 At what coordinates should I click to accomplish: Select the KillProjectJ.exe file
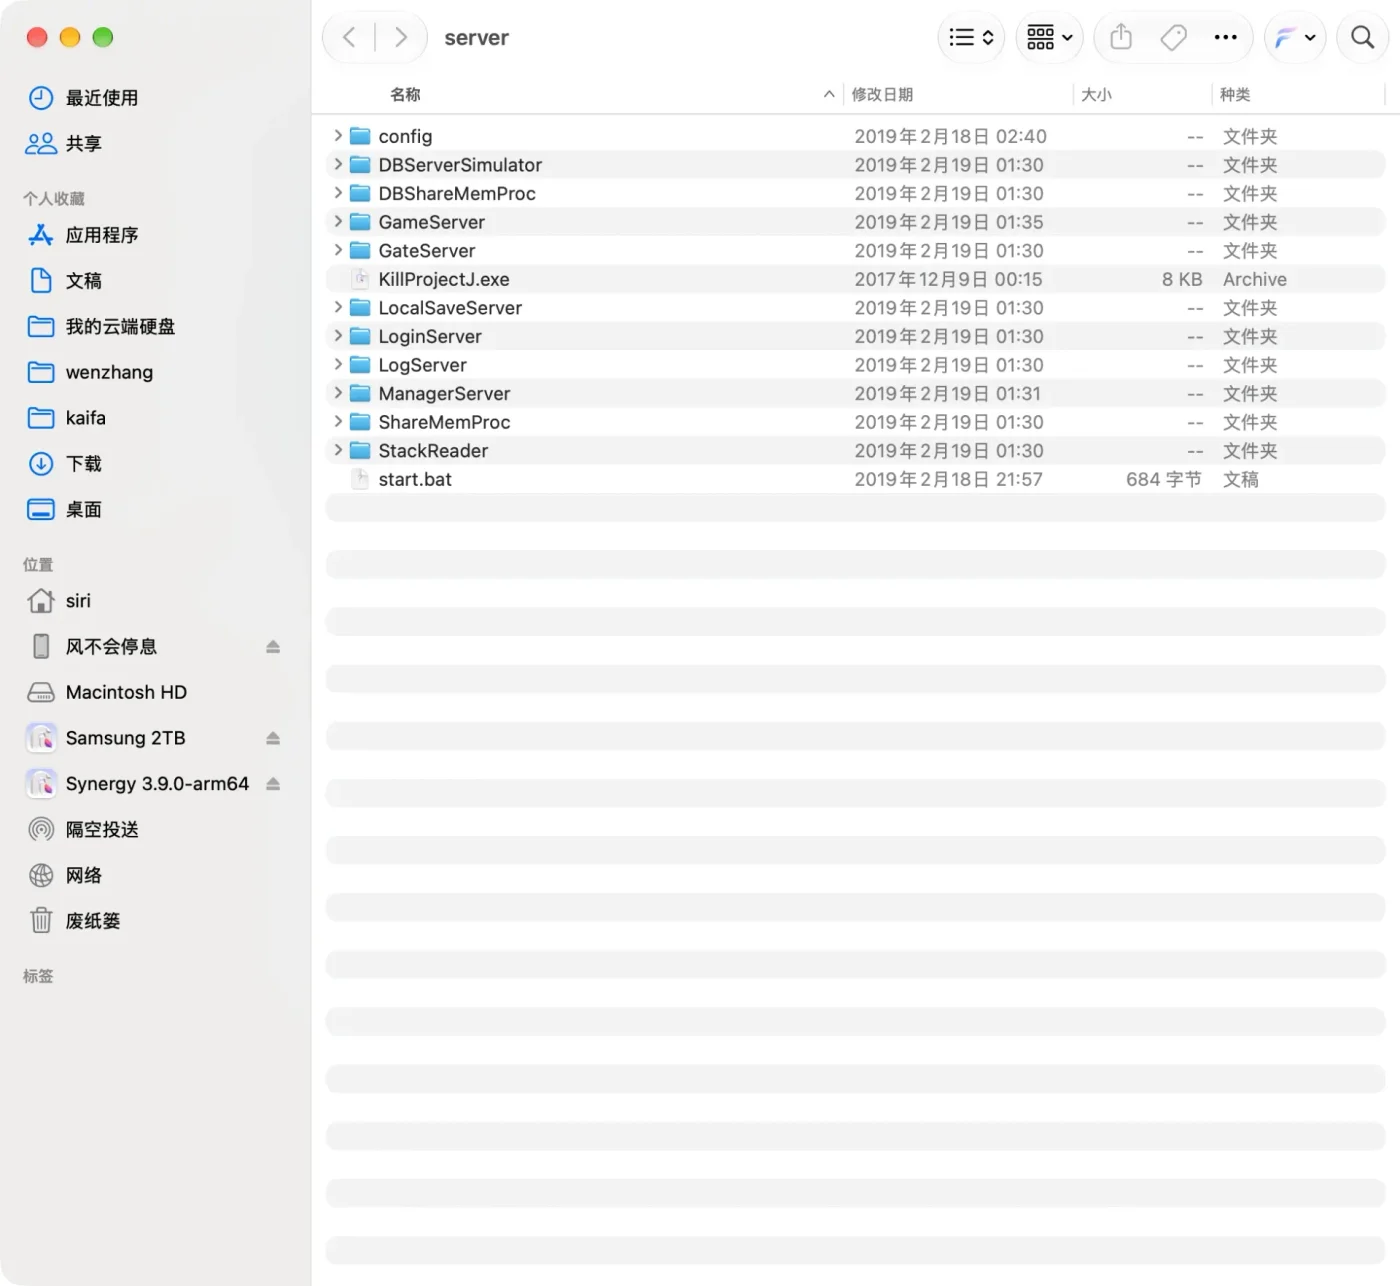click(x=855, y=279)
